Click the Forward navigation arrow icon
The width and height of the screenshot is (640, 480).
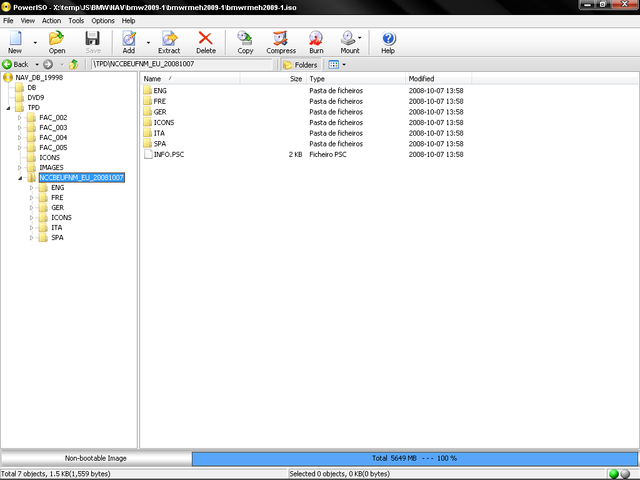point(48,64)
